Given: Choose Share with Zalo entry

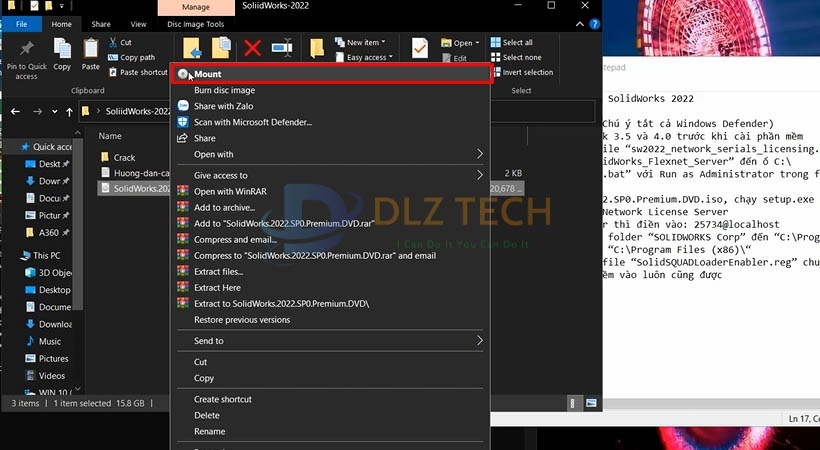Looking at the screenshot, I should [230, 106].
